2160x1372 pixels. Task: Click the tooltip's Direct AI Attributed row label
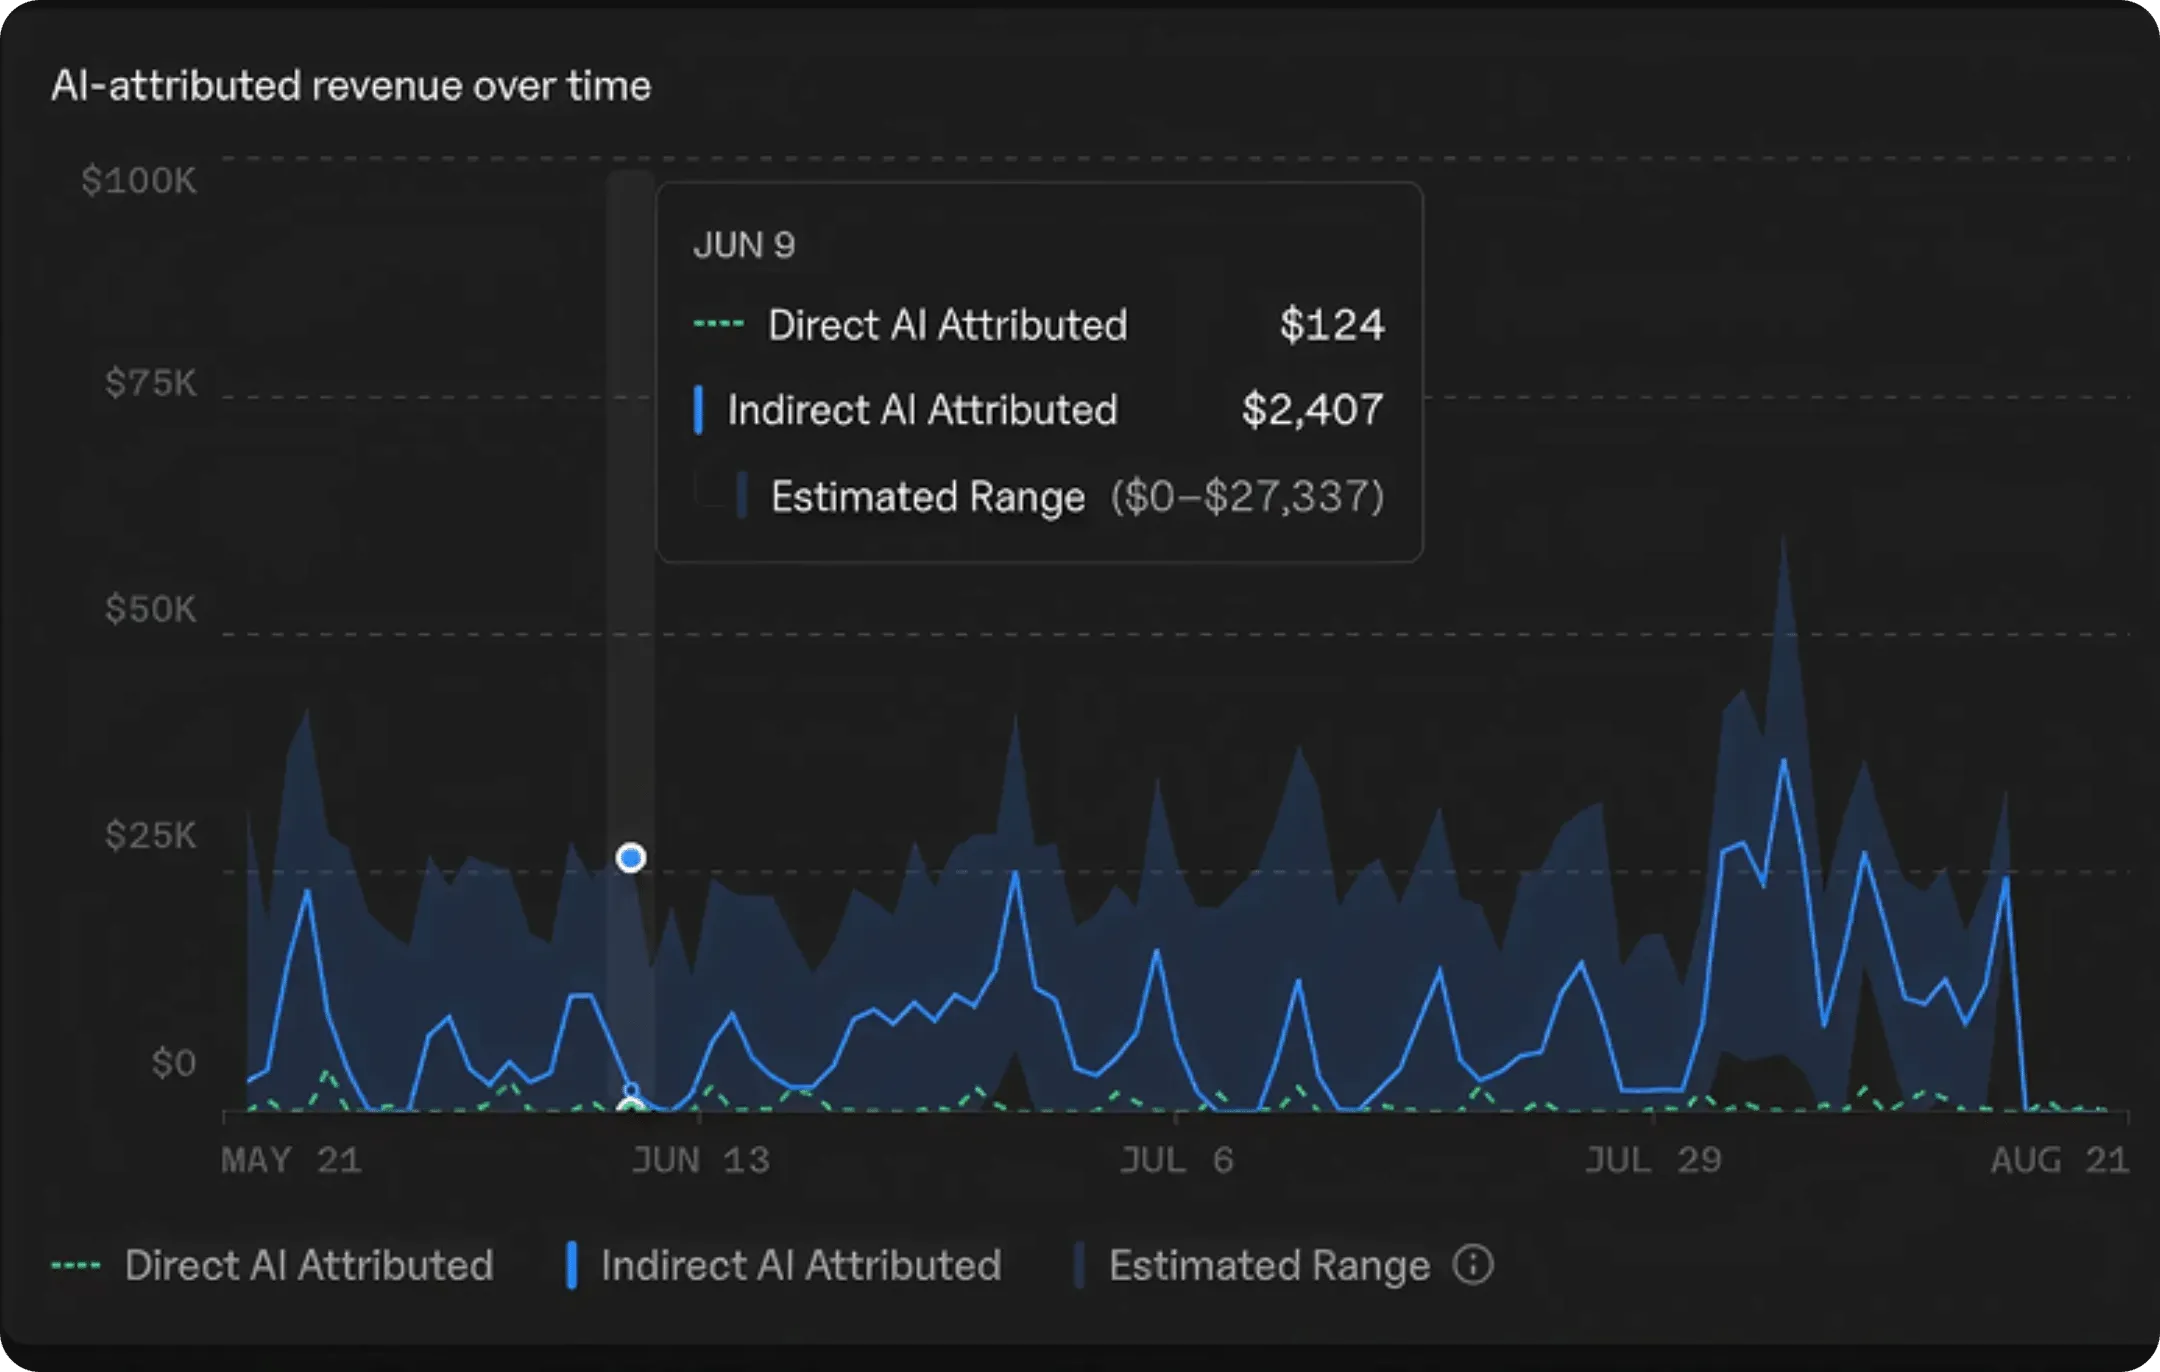(x=947, y=325)
